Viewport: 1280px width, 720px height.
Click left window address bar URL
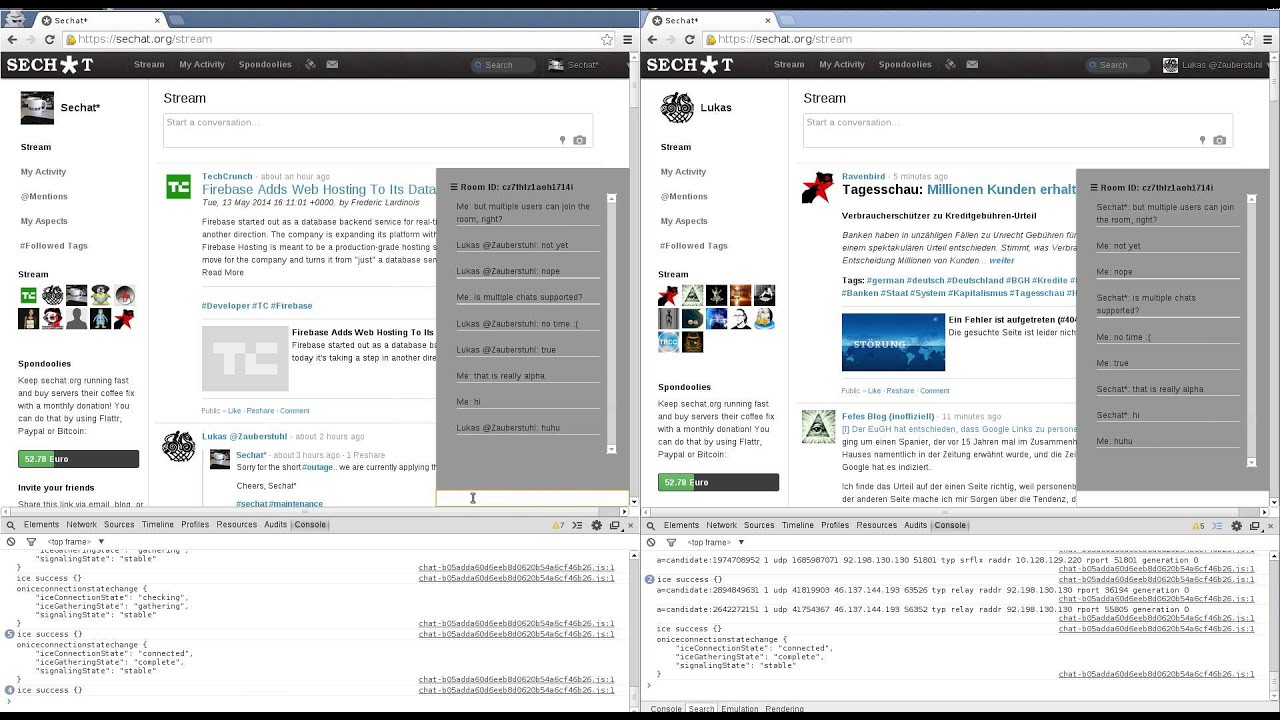[x=145, y=39]
